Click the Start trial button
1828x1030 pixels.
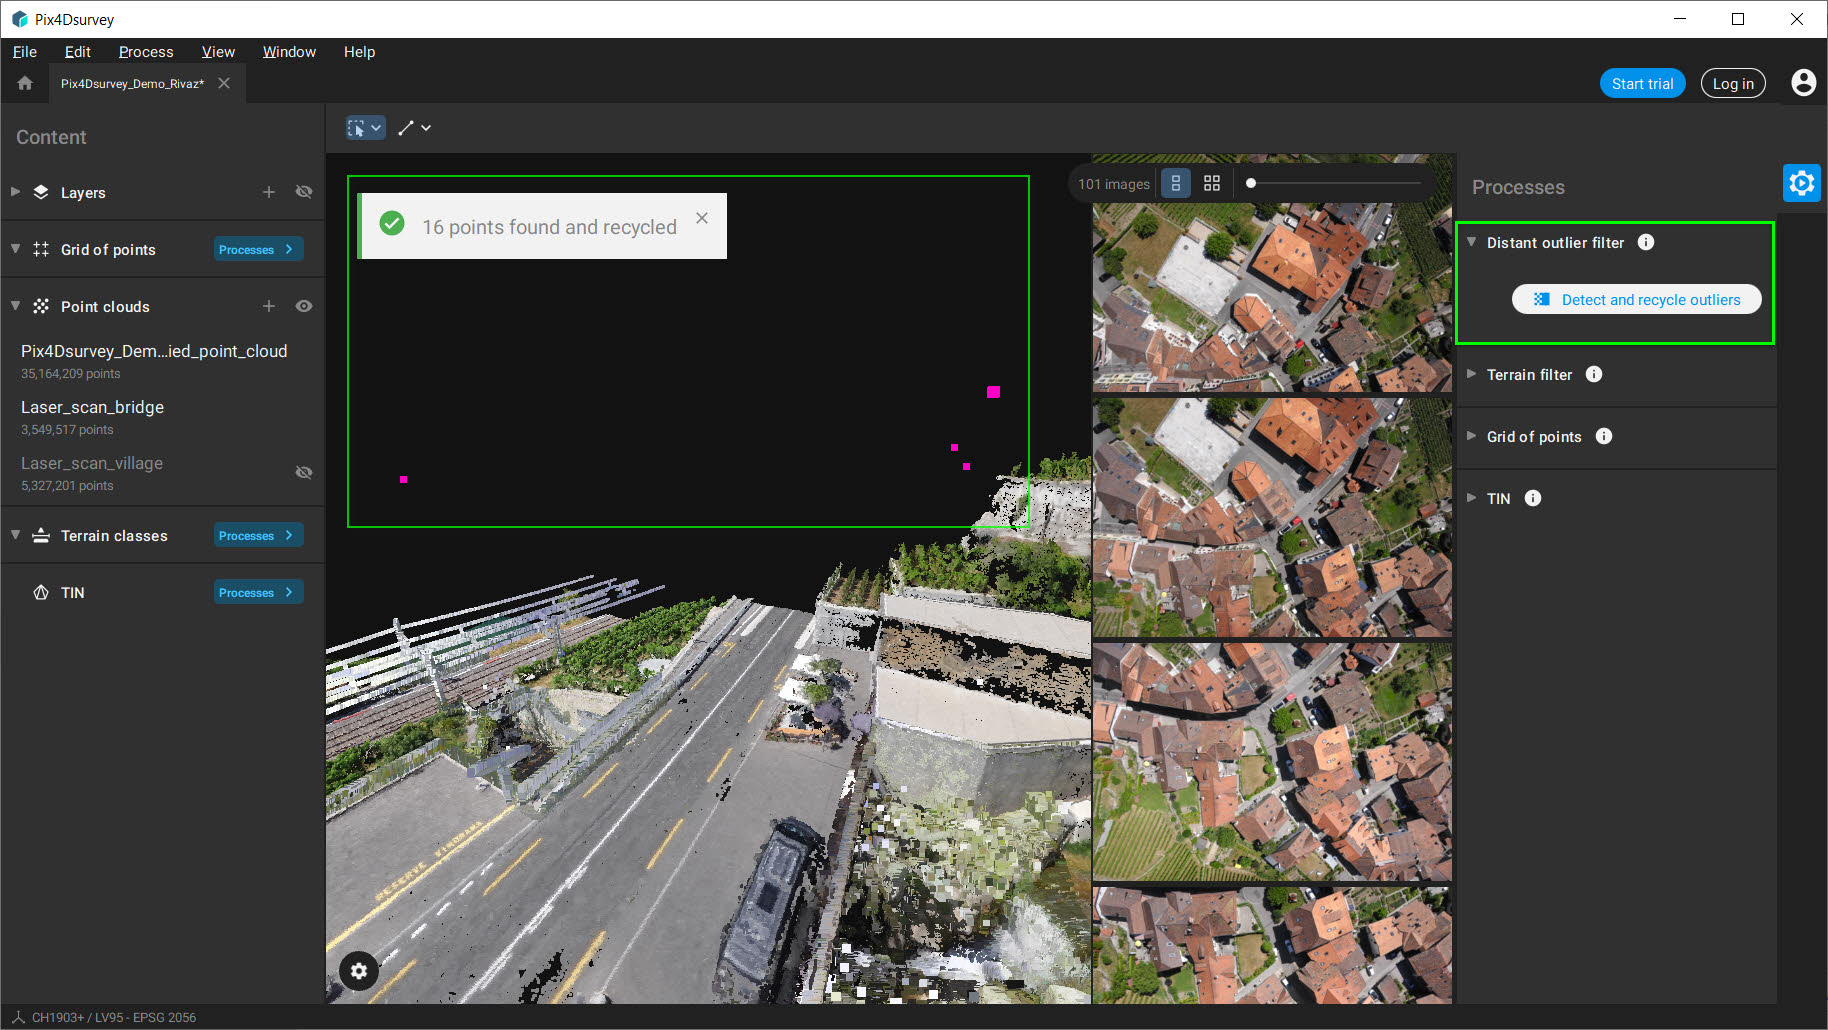coord(1642,84)
